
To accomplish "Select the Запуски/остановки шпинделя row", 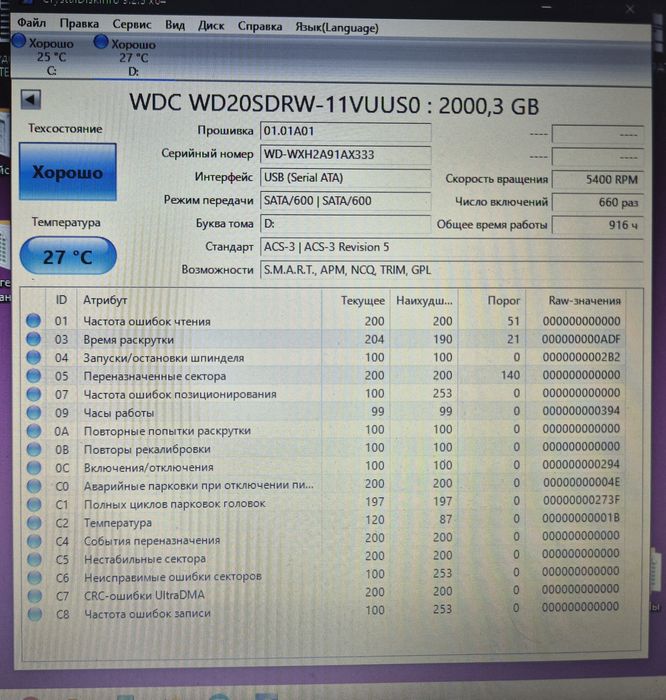I will point(324,358).
